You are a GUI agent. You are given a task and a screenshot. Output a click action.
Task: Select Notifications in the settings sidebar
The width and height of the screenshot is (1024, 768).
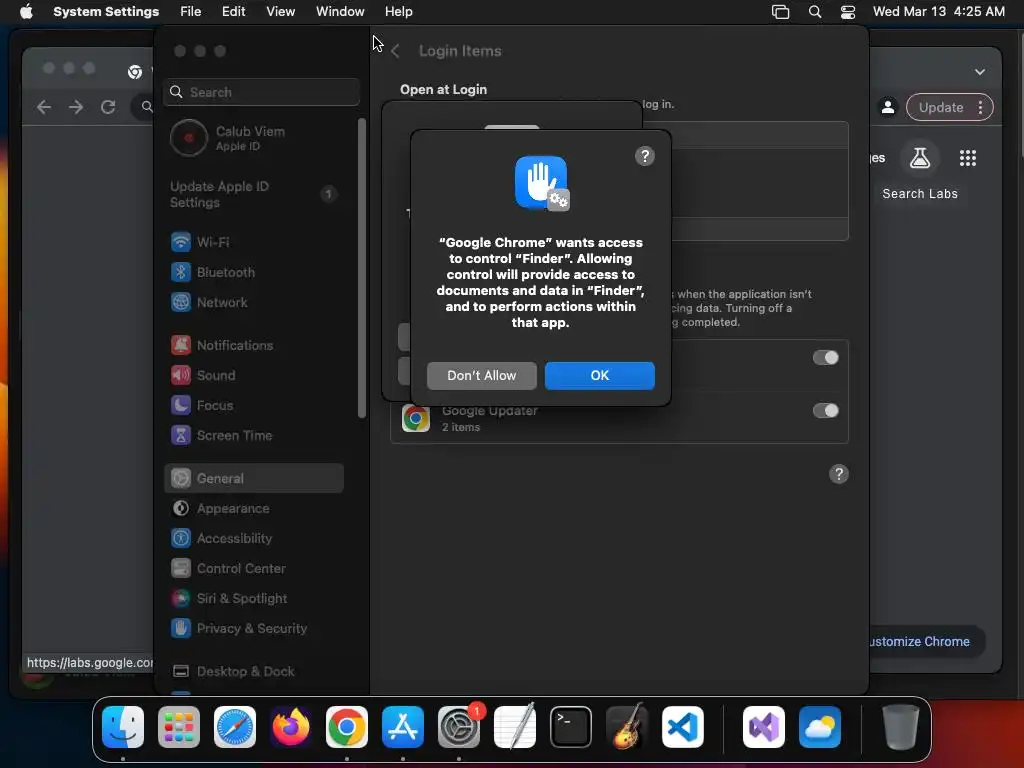(253, 345)
